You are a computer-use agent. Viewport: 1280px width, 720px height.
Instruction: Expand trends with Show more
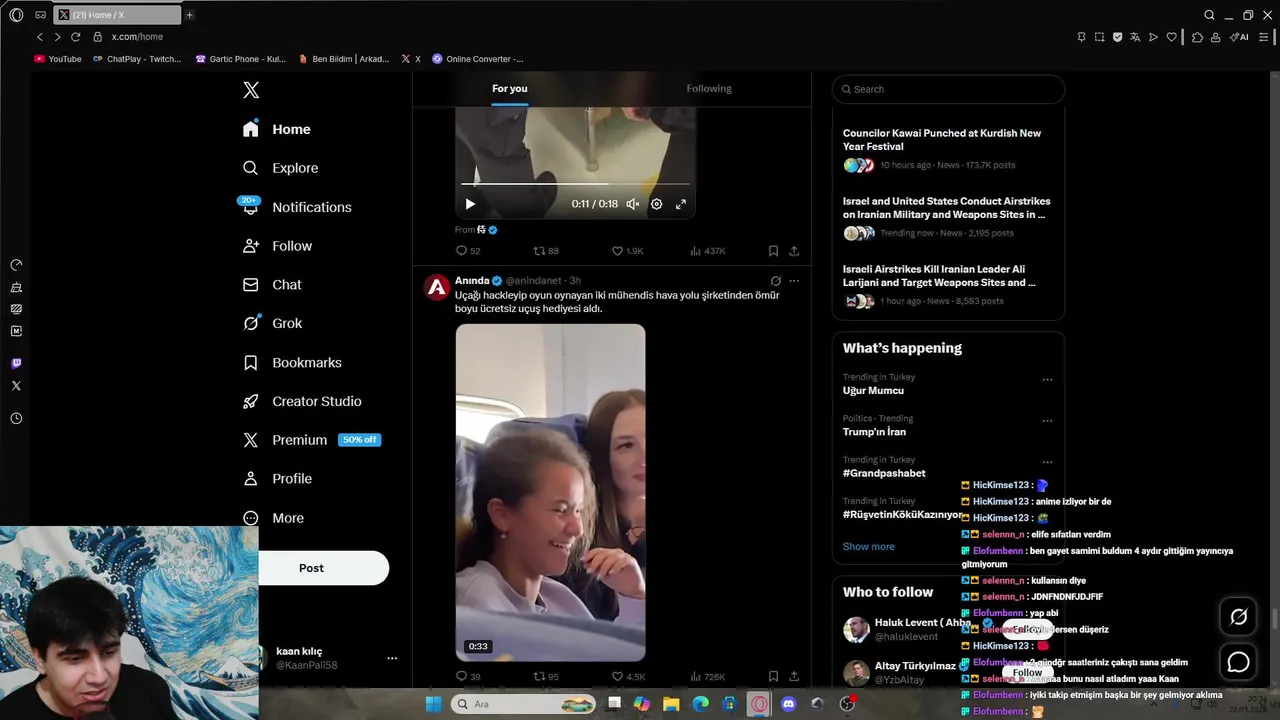[x=869, y=546]
